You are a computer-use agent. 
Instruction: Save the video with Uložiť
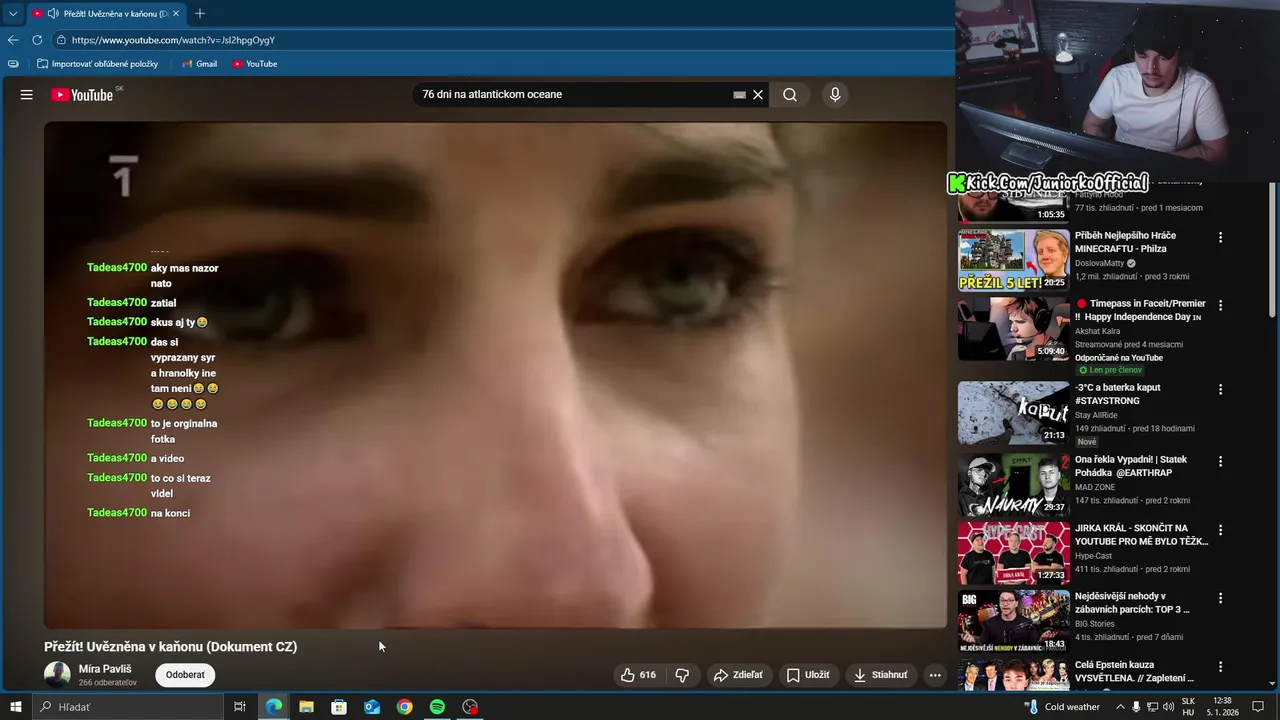tap(808, 675)
